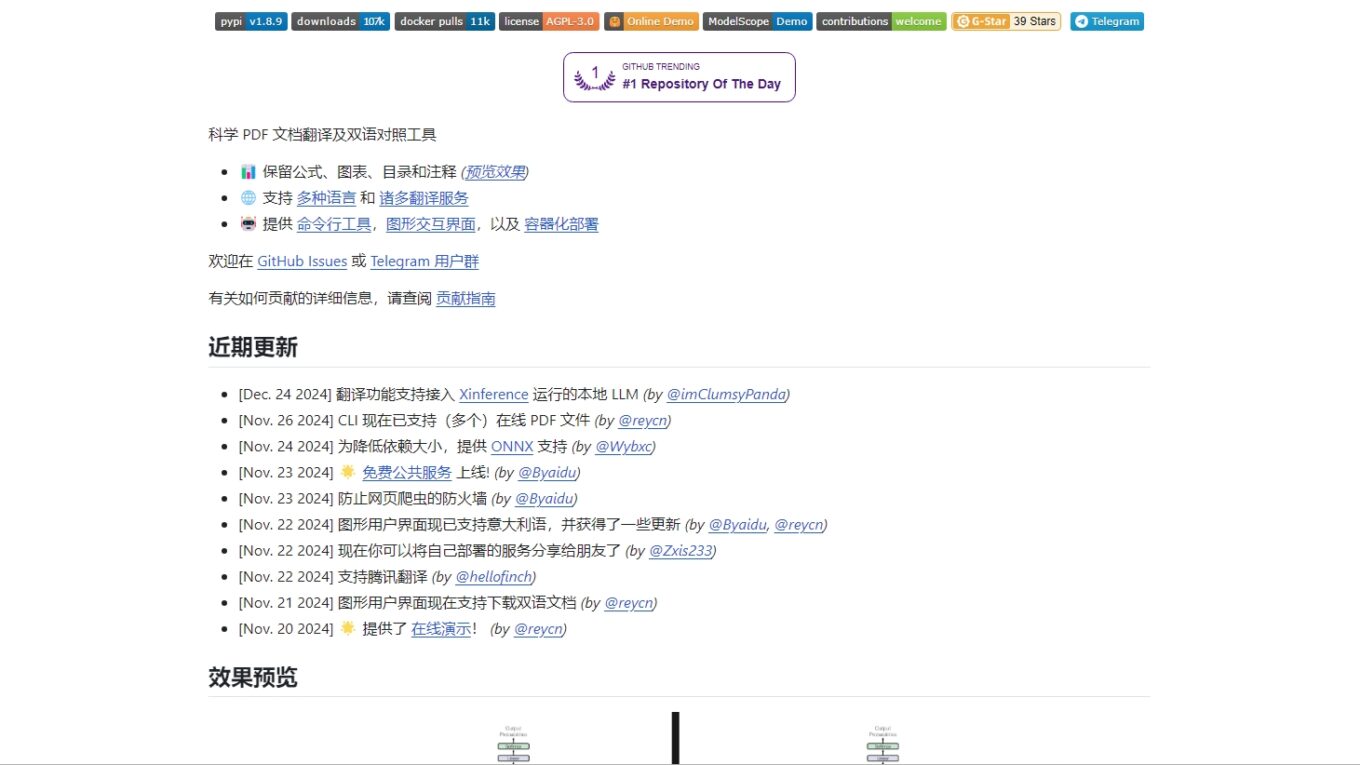The width and height of the screenshot is (1360, 765).
Task: Click @reycn in the Nov. 26 entry
Action: (x=642, y=420)
